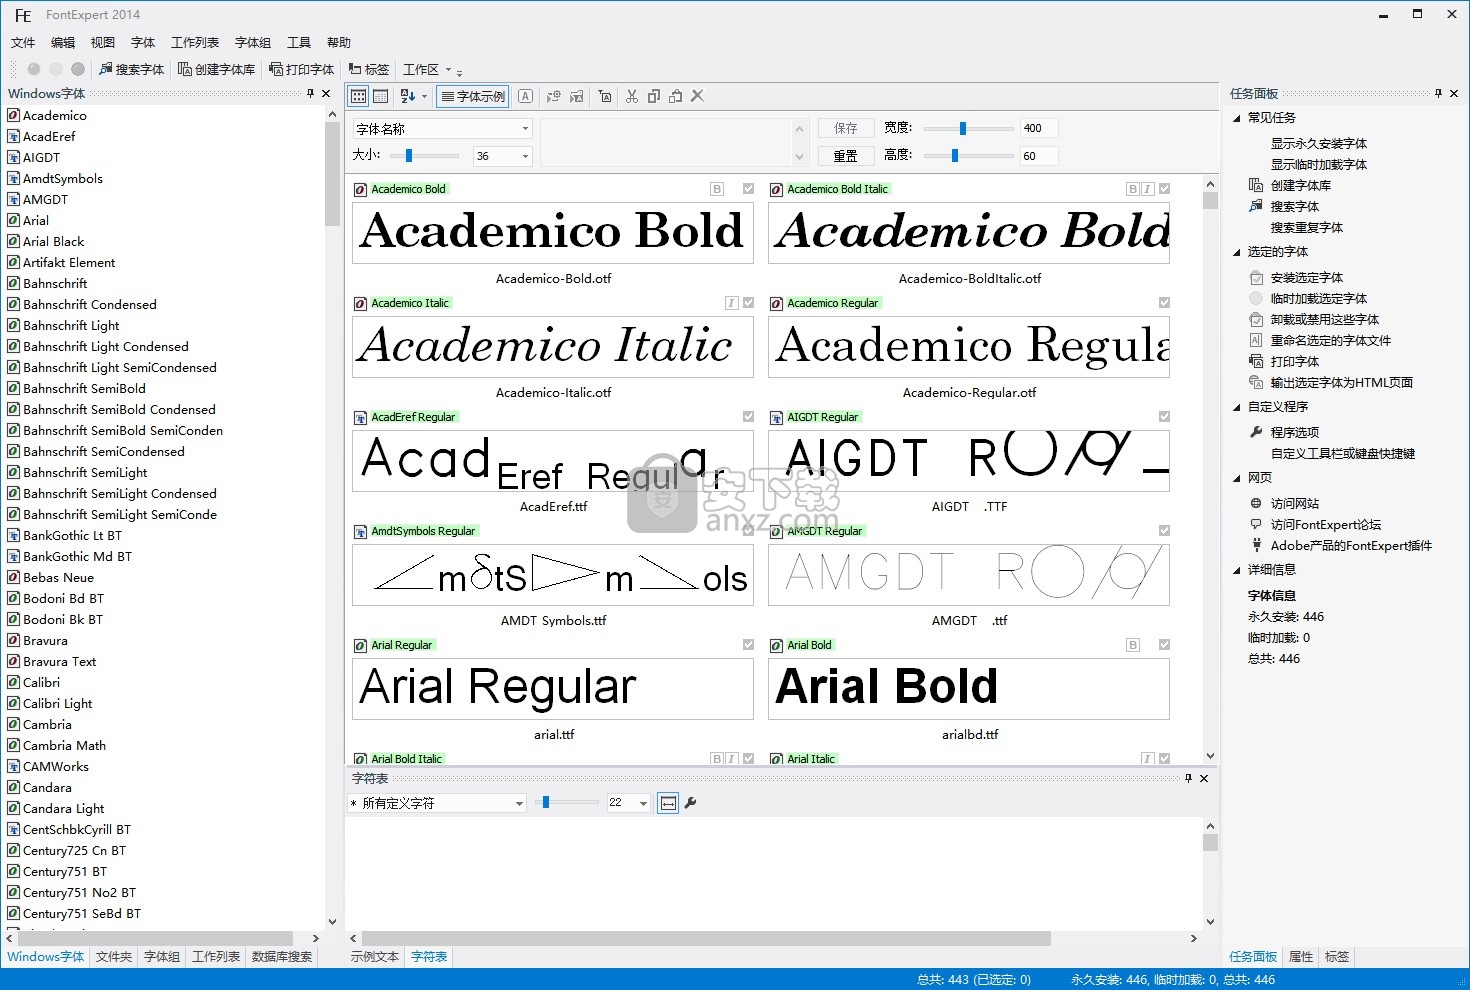
Task: Open the 字体组 menu
Action: click(x=253, y=42)
